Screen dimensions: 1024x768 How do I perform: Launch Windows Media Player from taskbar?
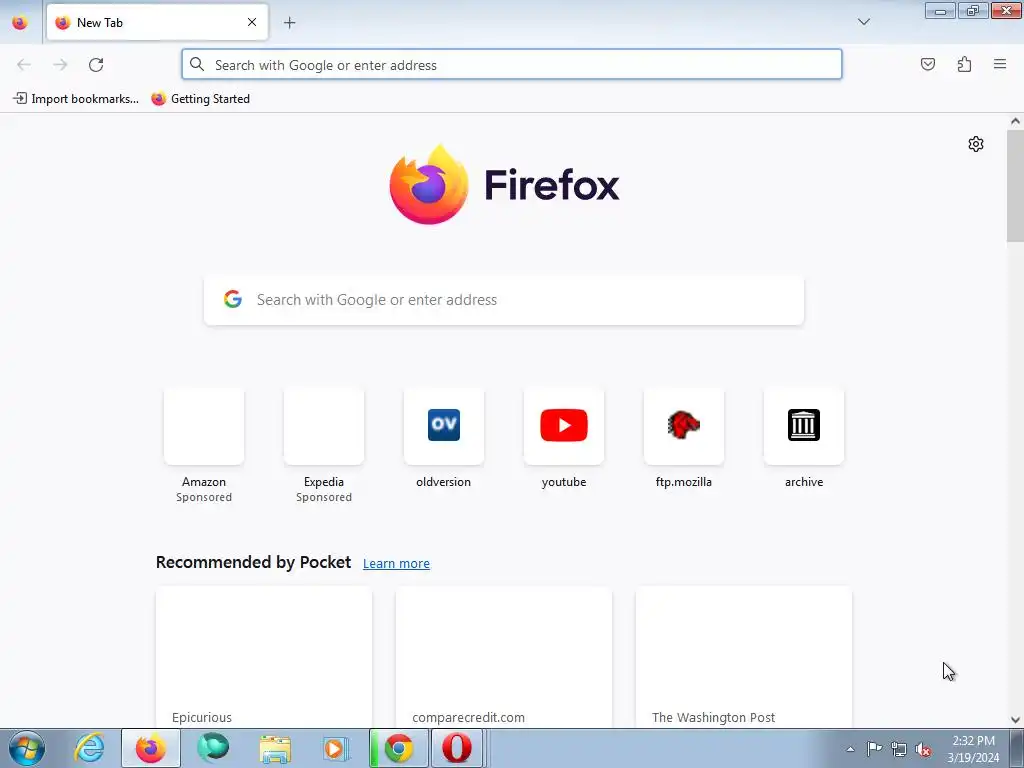click(x=336, y=748)
